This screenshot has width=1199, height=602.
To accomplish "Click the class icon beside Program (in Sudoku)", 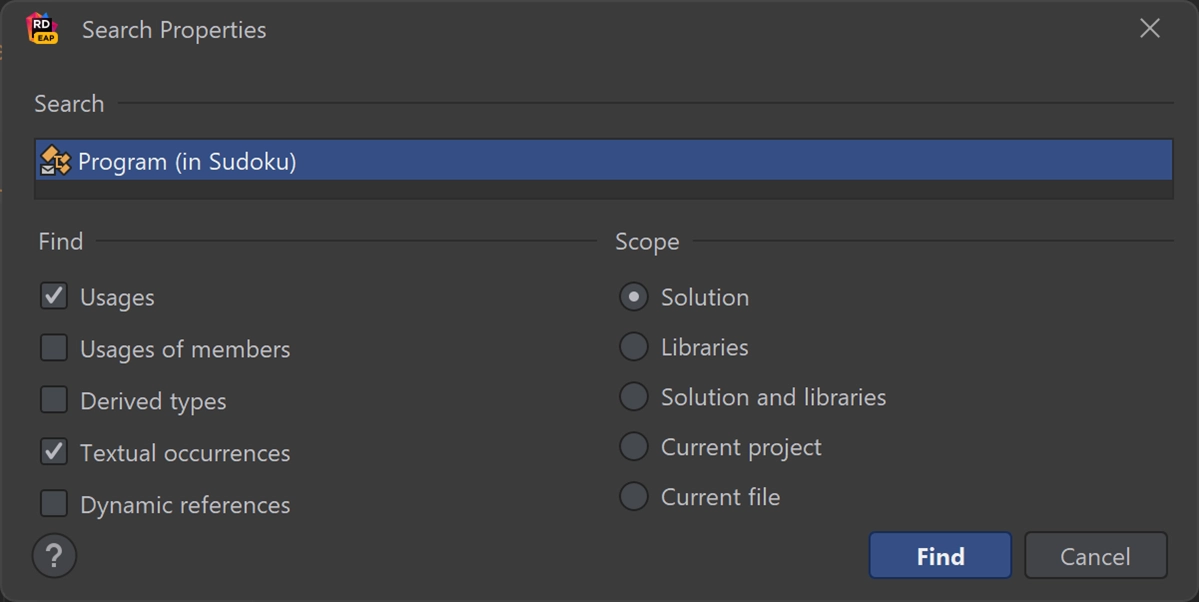I will [55, 161].
